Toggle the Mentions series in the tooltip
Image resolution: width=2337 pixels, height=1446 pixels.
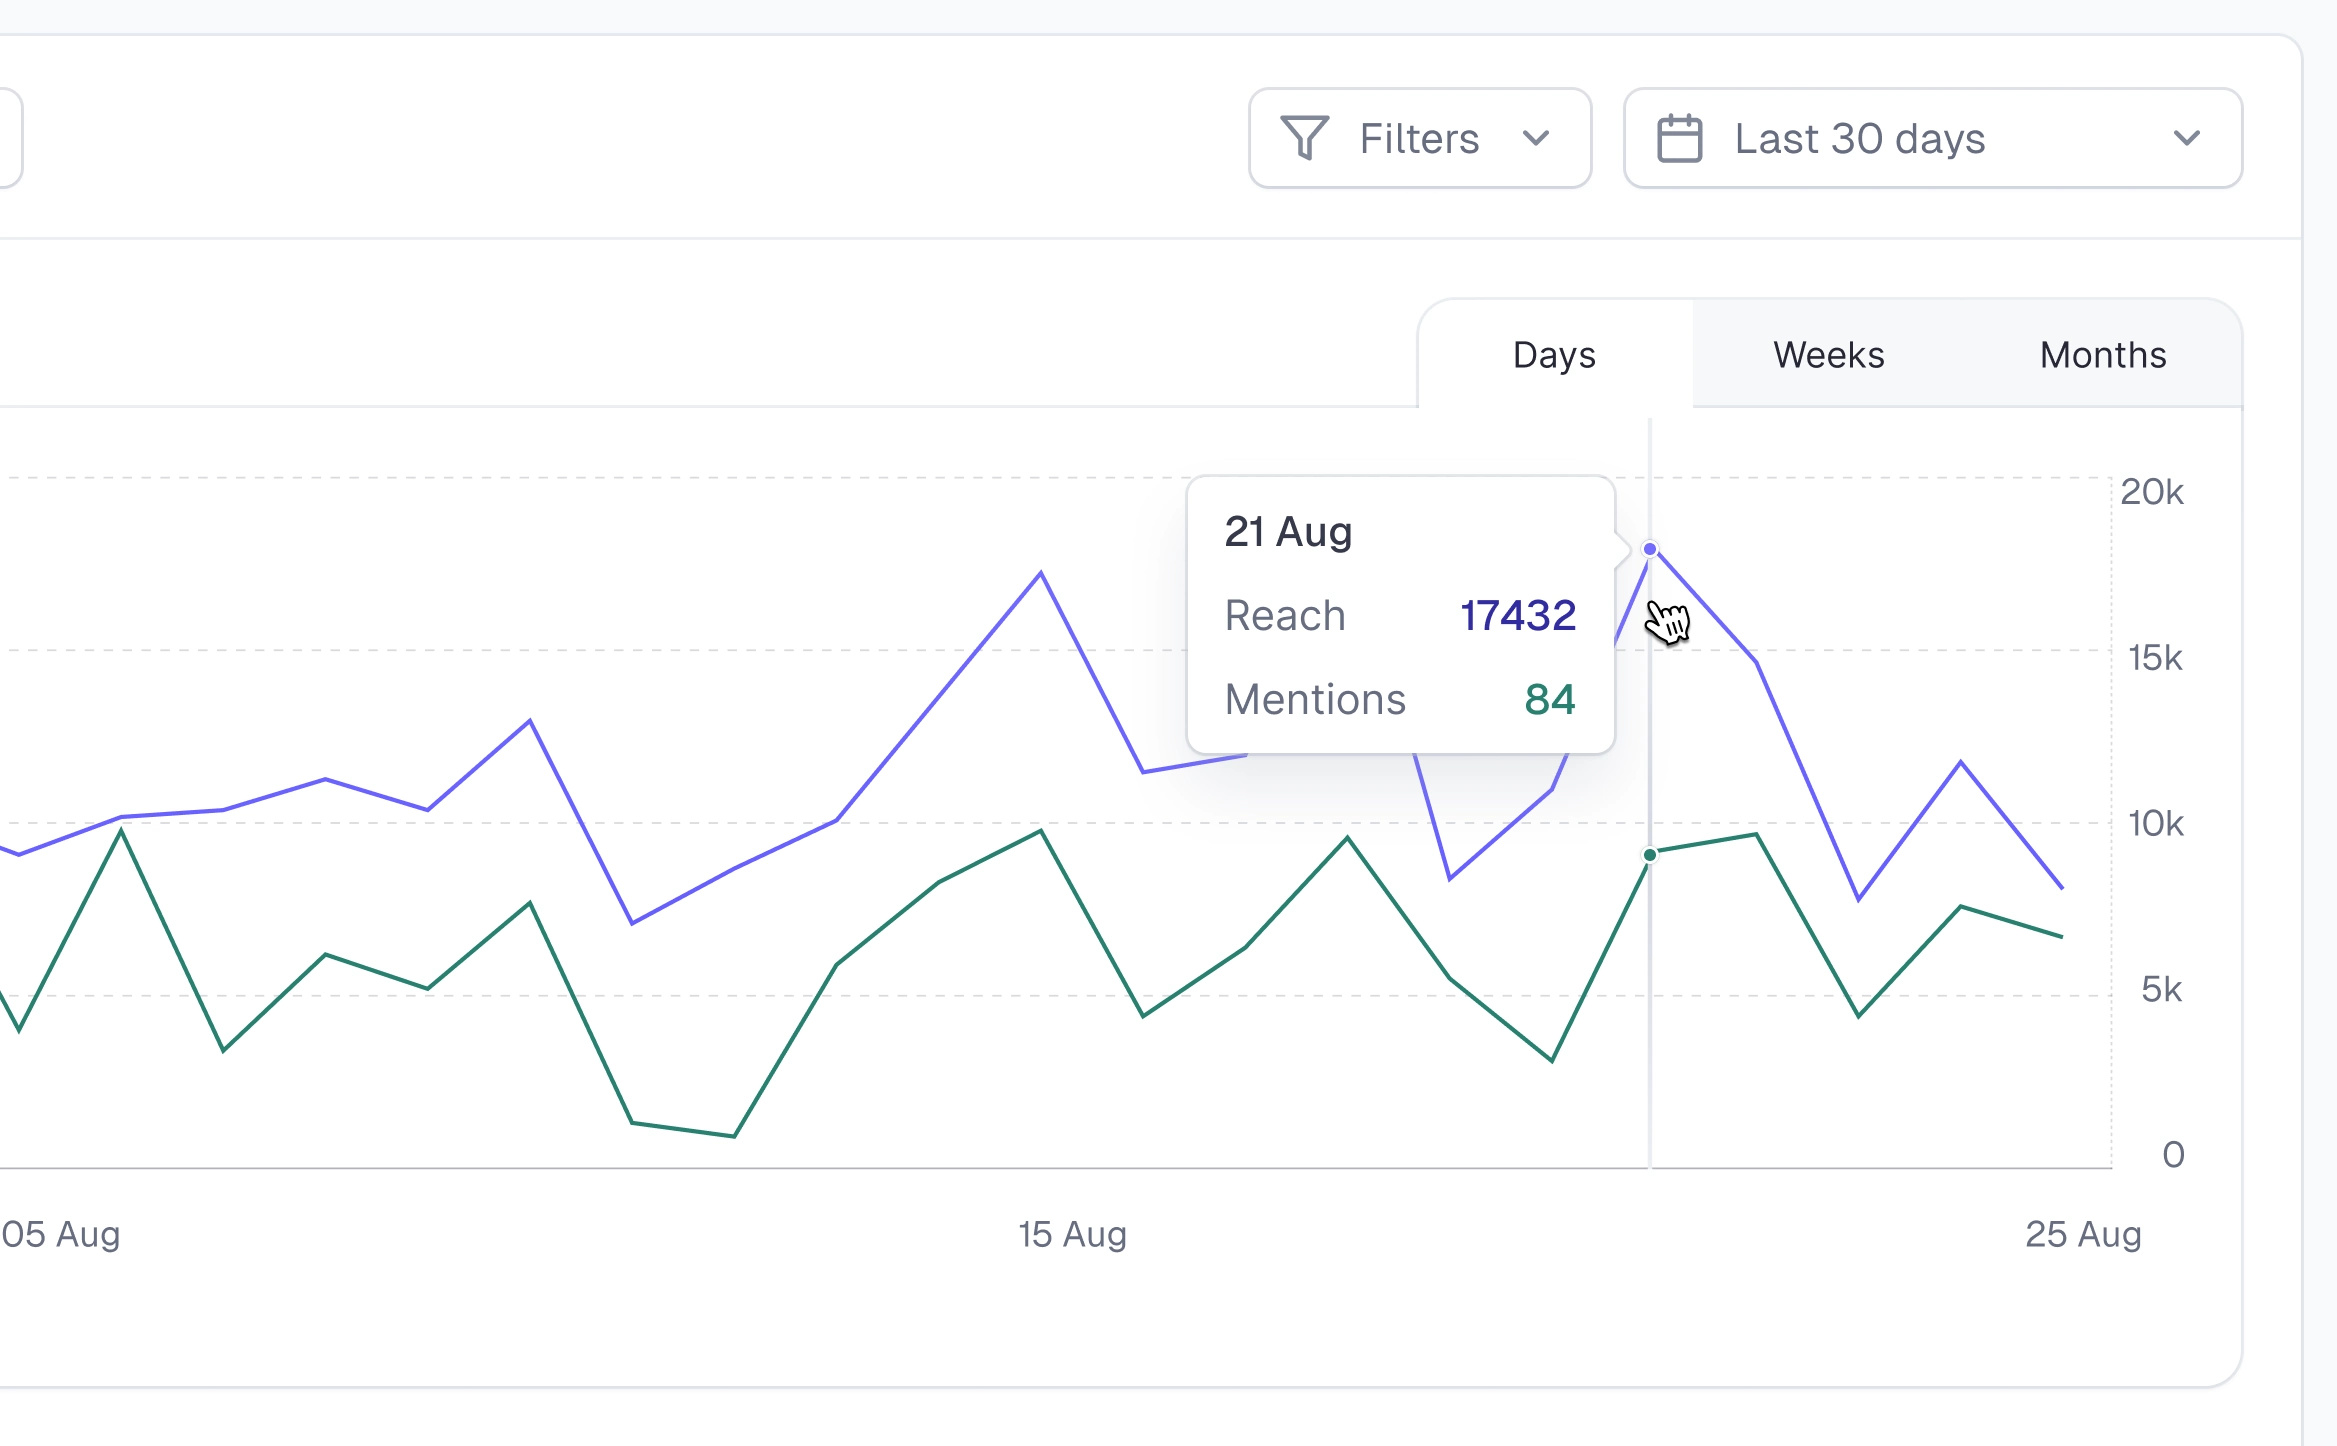click(1316, 700)
